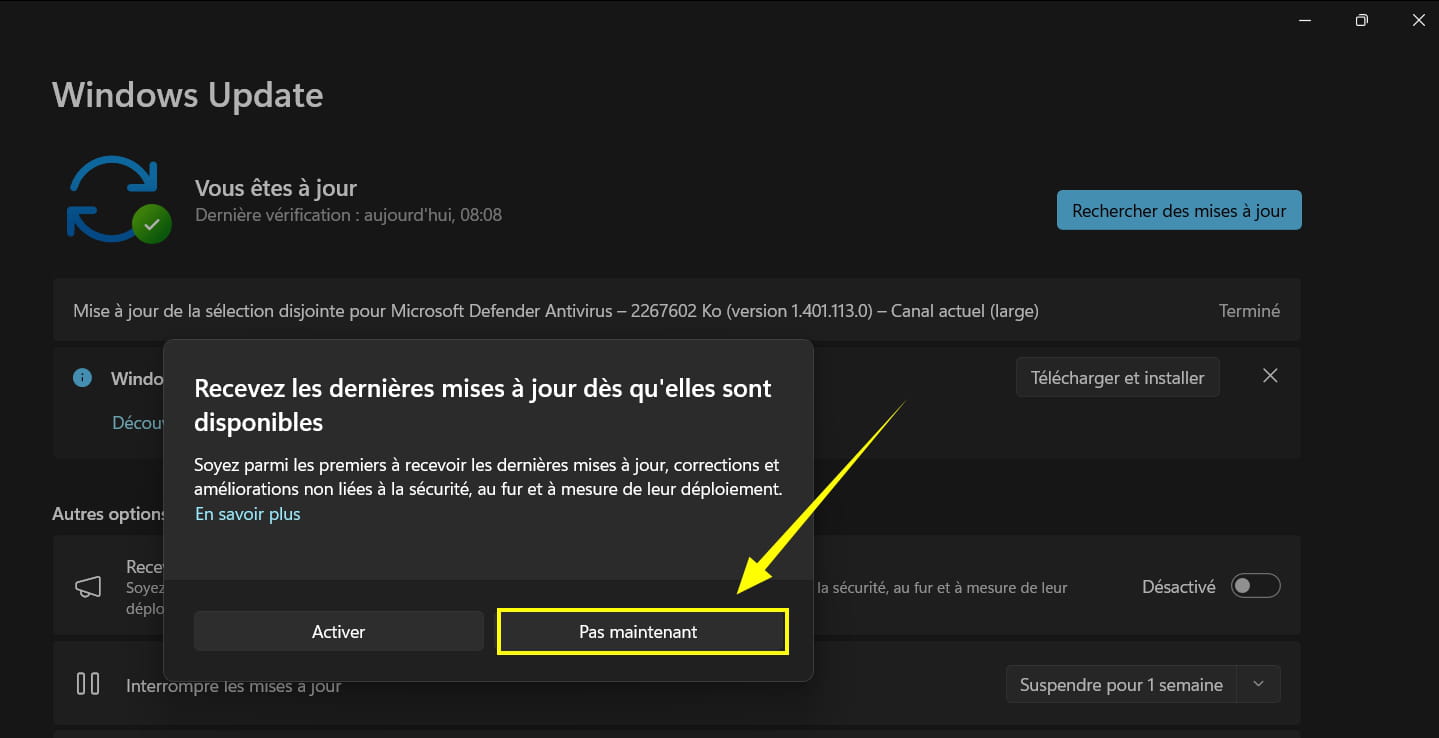1439x738 pixels.
Task: Click Interrompre les mises à jour label
Action: (234, 686)
